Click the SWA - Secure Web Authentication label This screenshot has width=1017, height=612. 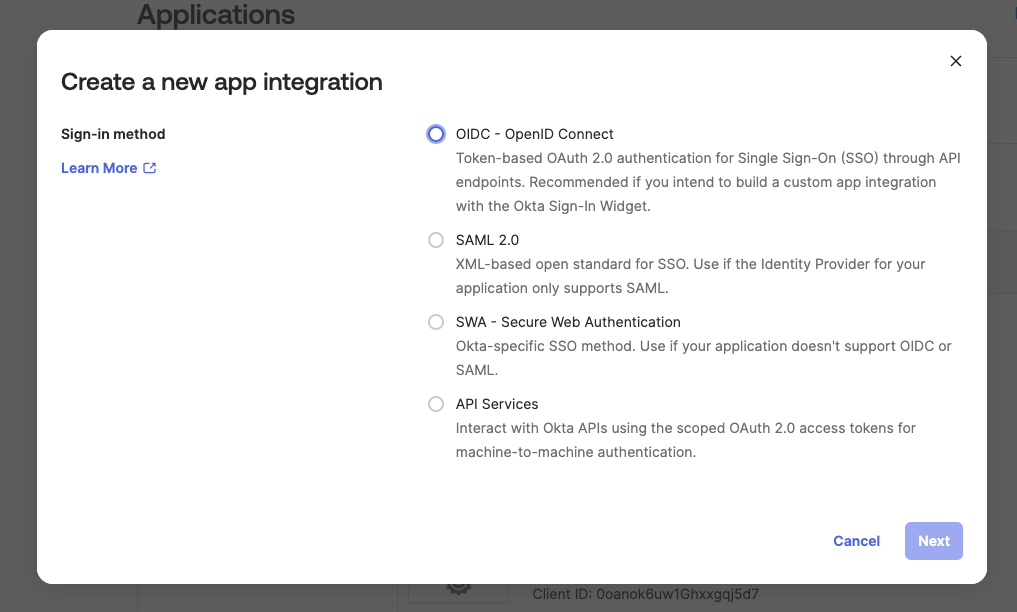tap(567, 322)
